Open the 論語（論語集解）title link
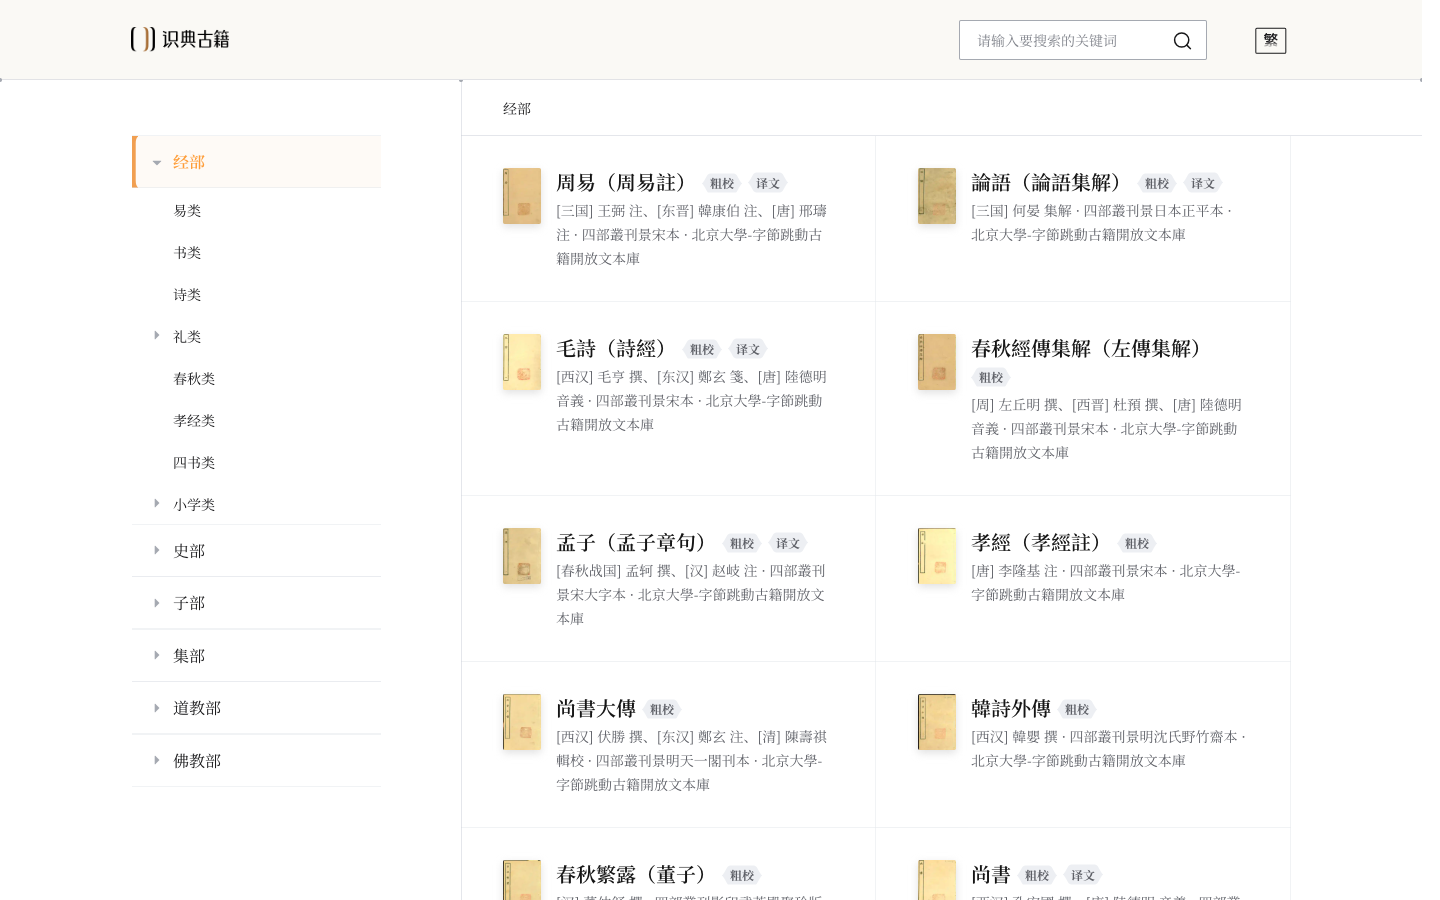1440x900 pixels. pyautogui.click(x=1051, y=183)
